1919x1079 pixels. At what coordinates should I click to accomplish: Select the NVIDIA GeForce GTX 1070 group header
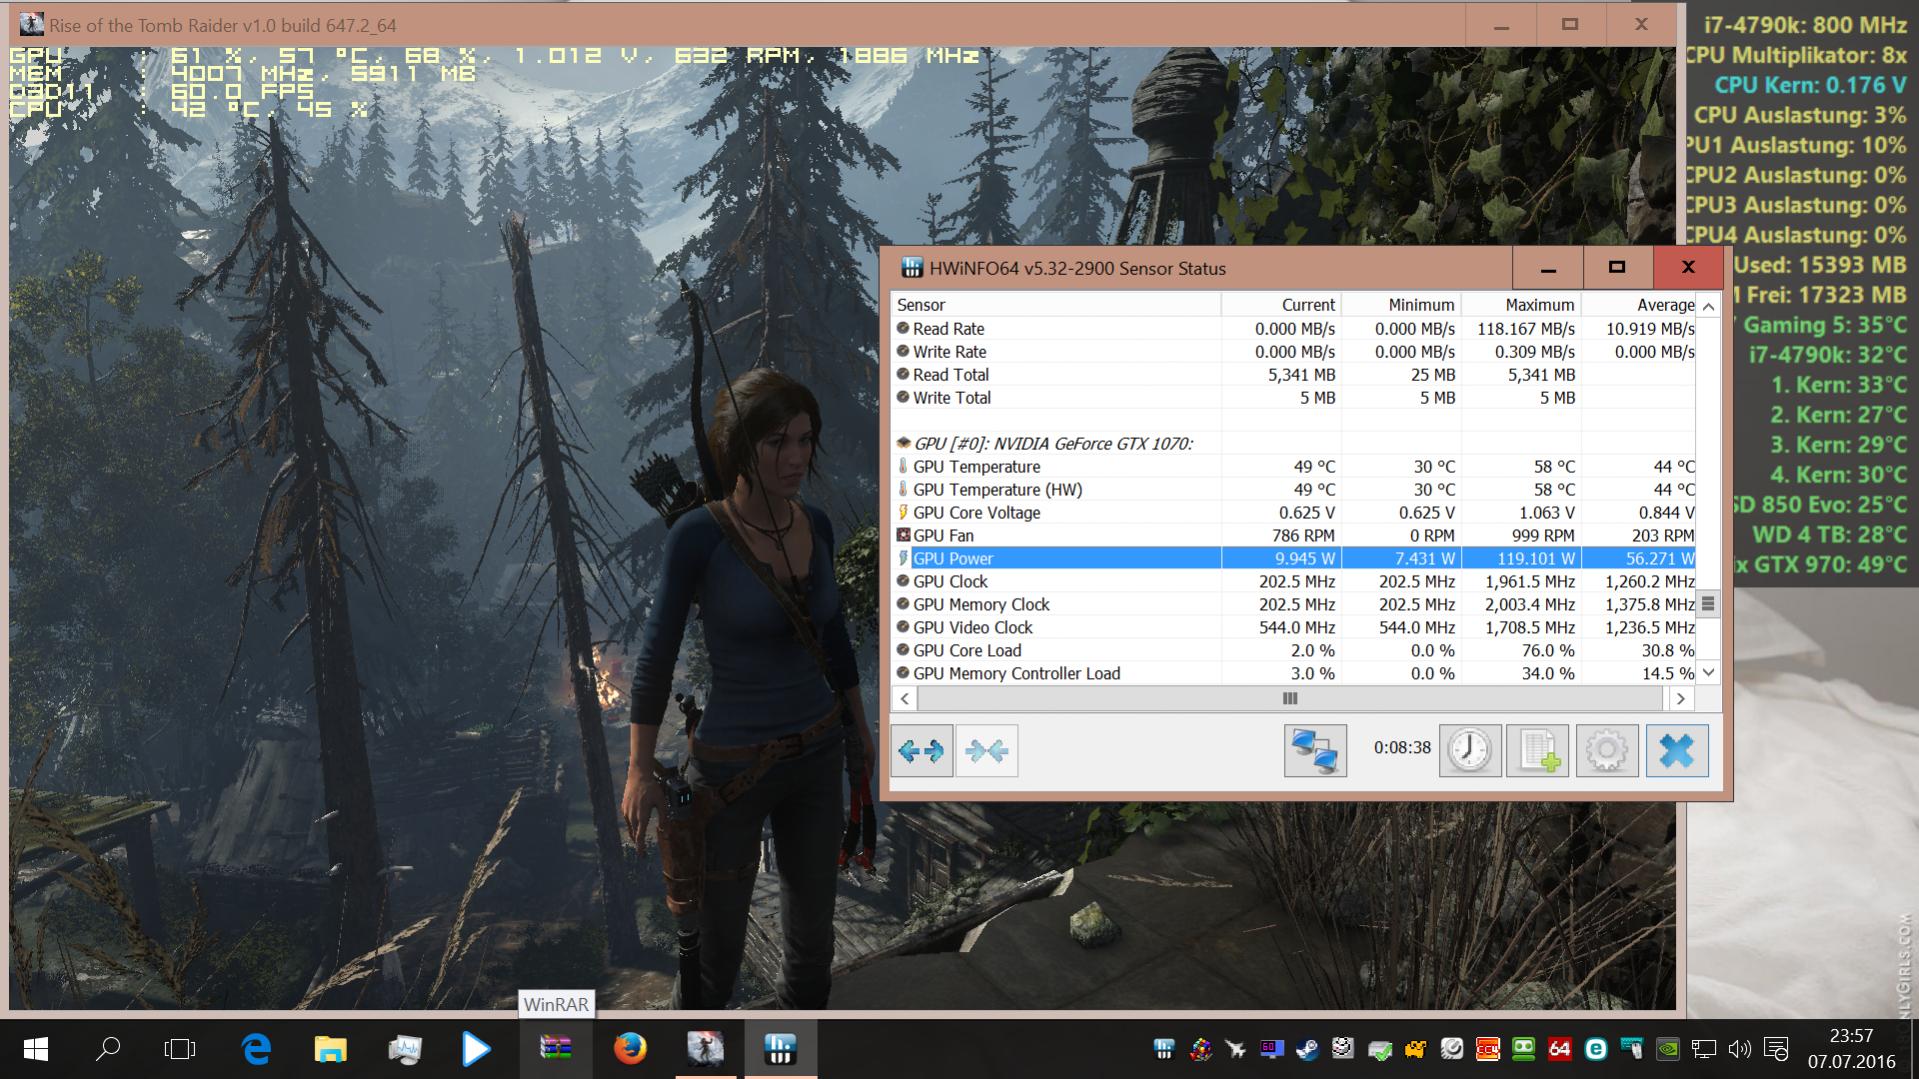[x=1294, y=444]
